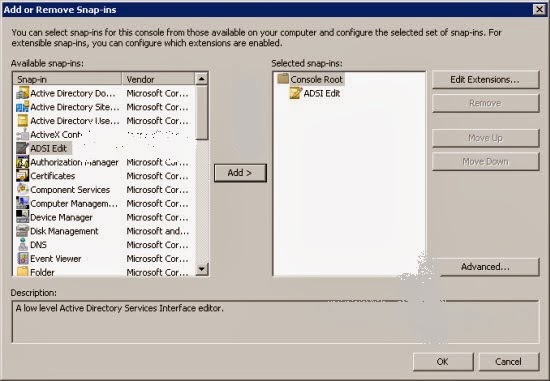550x381 pixels.
Task: Select Device Manager snap-in name
Action: 61,218
